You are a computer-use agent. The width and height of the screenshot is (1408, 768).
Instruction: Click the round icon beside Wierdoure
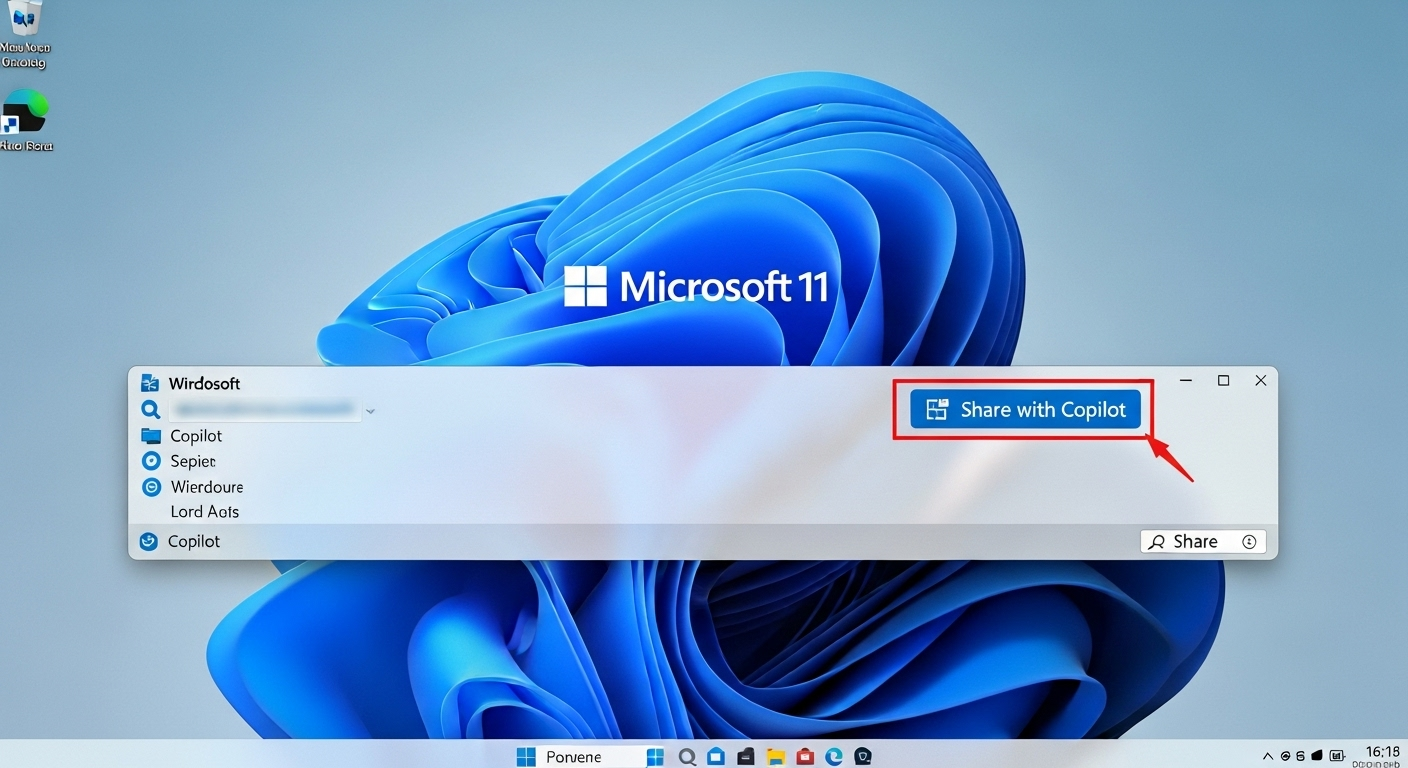(x=151, y=487)
